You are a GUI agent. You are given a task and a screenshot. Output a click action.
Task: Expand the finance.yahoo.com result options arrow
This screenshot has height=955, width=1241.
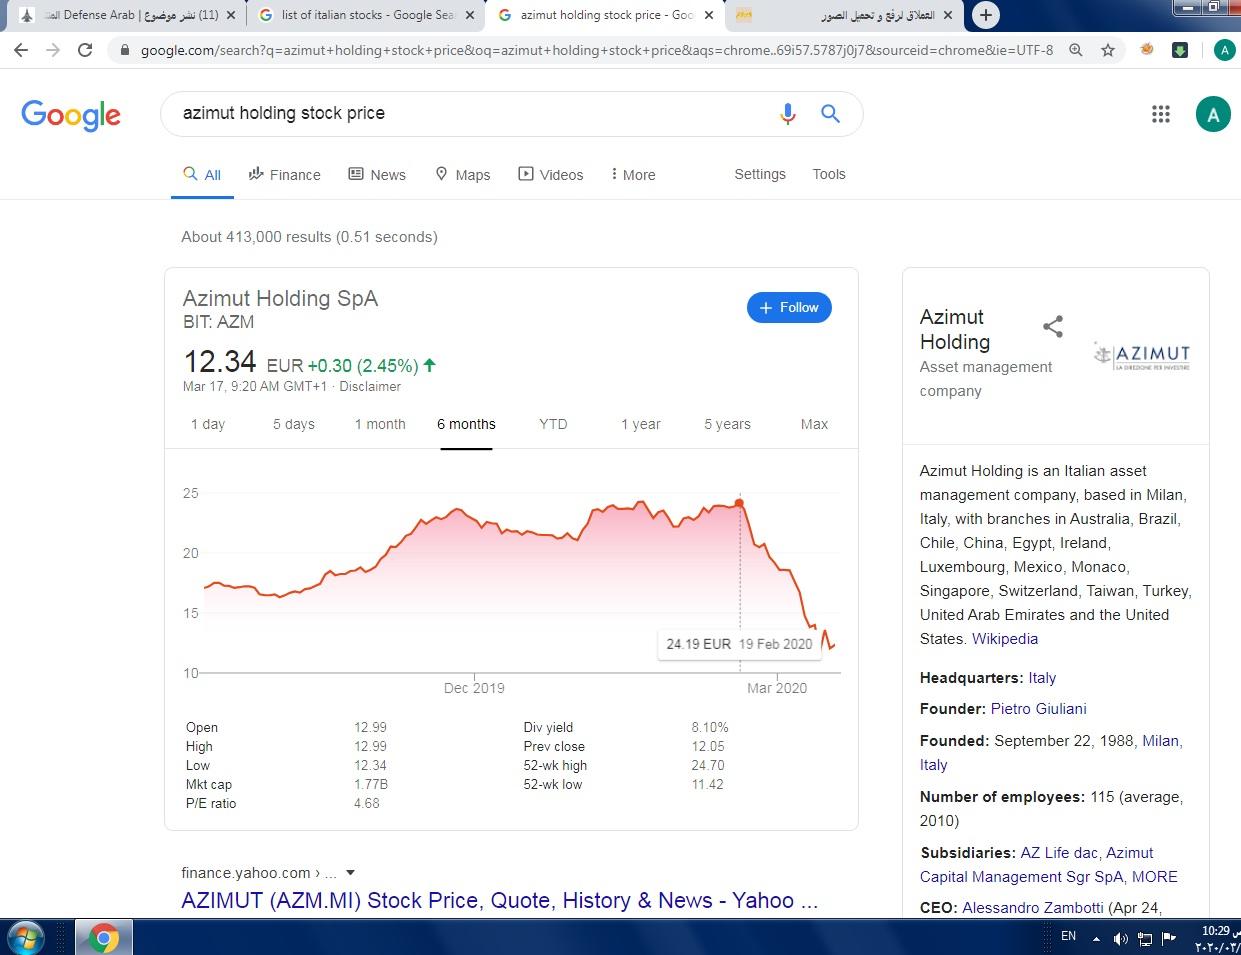[x=350, y=873]
